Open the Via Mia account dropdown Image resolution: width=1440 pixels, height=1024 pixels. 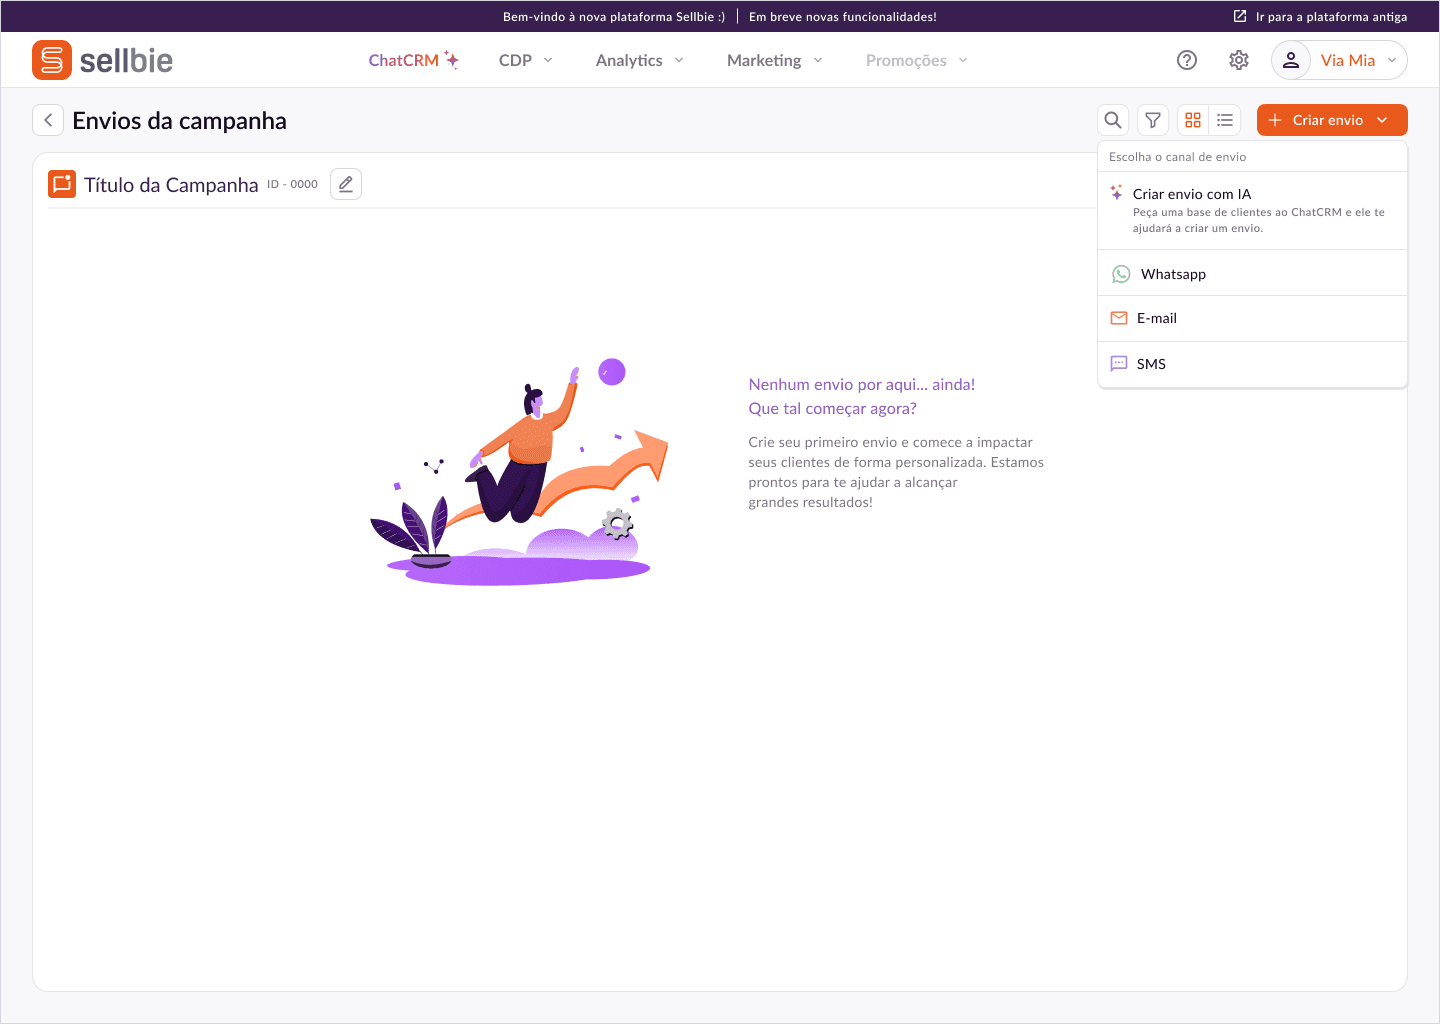pyautogui.click(x=1339, y=60)
